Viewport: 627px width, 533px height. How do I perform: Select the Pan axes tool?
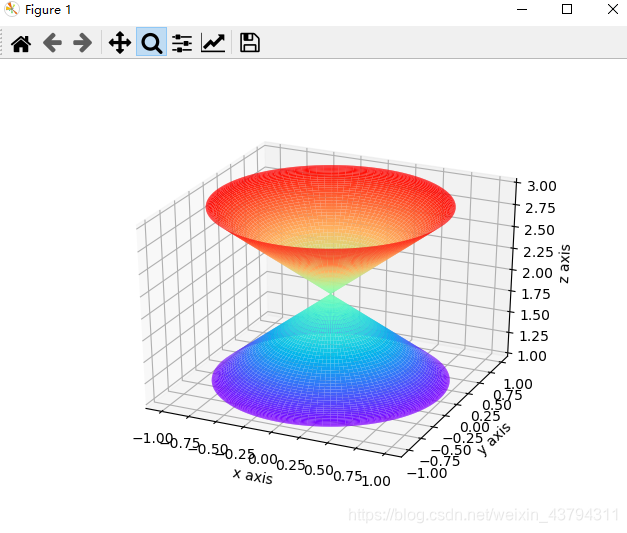120,43
